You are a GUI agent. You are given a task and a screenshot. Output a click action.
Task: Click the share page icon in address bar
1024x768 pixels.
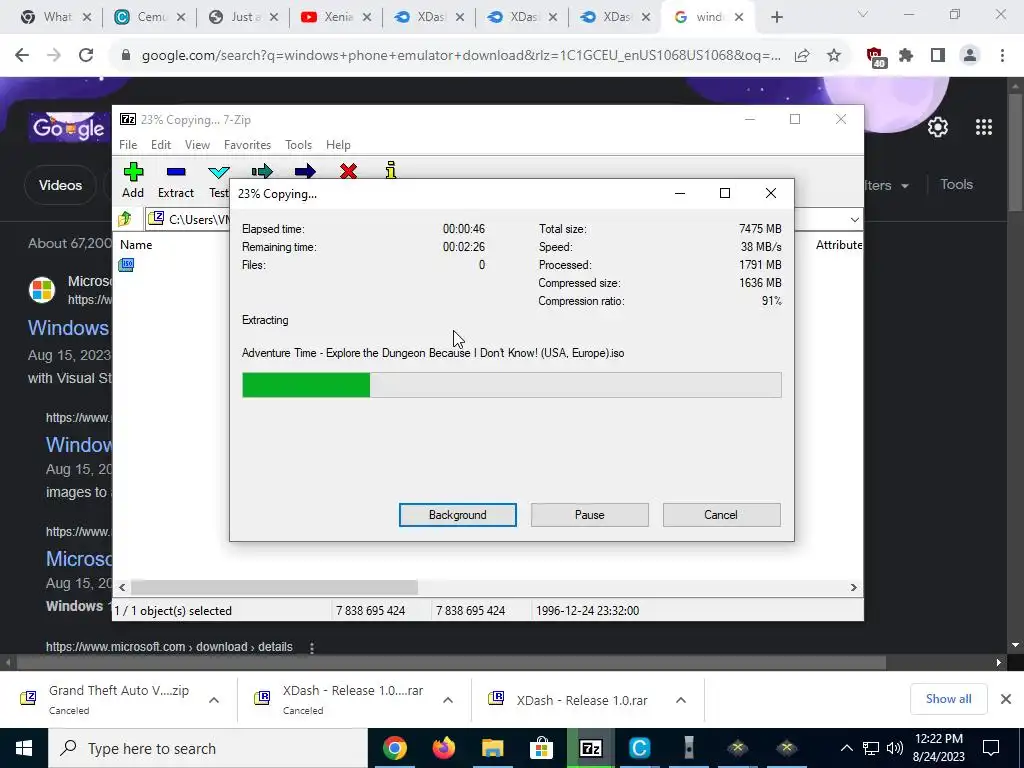802,56
